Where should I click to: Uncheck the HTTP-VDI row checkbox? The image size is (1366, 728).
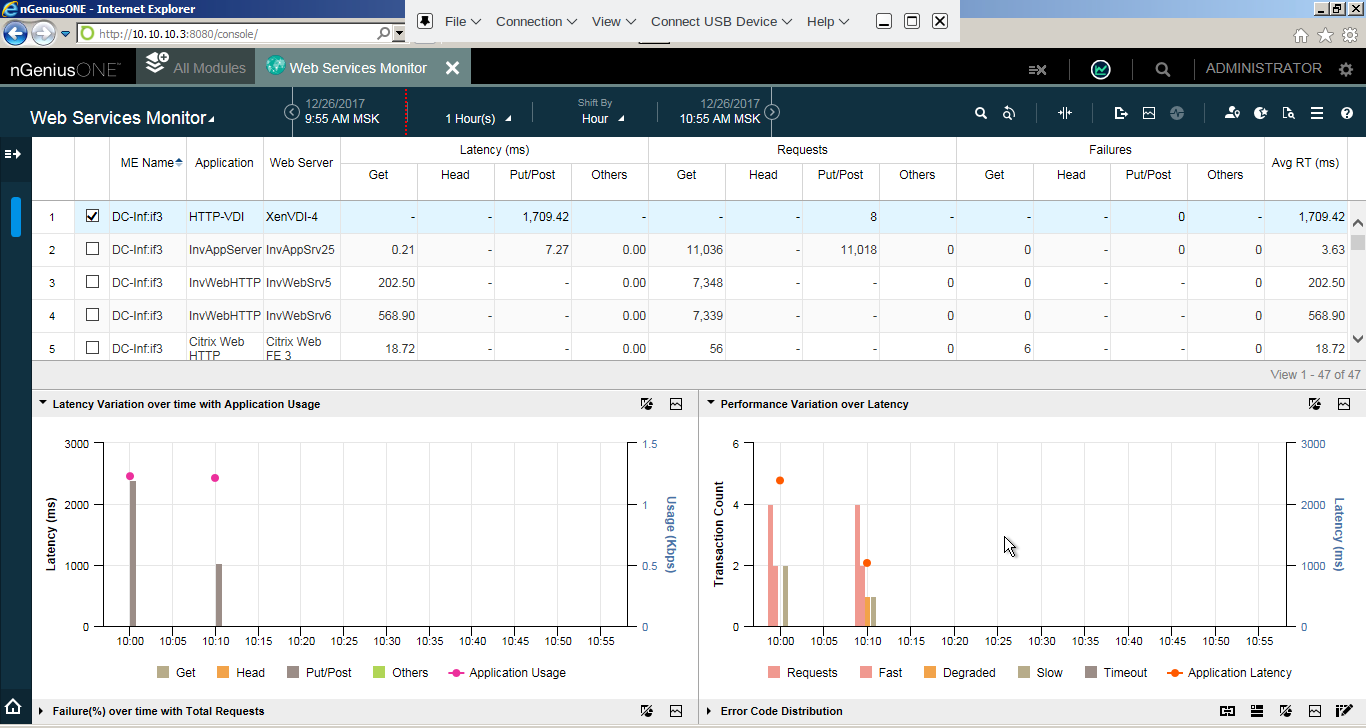(x=93, y=216)
